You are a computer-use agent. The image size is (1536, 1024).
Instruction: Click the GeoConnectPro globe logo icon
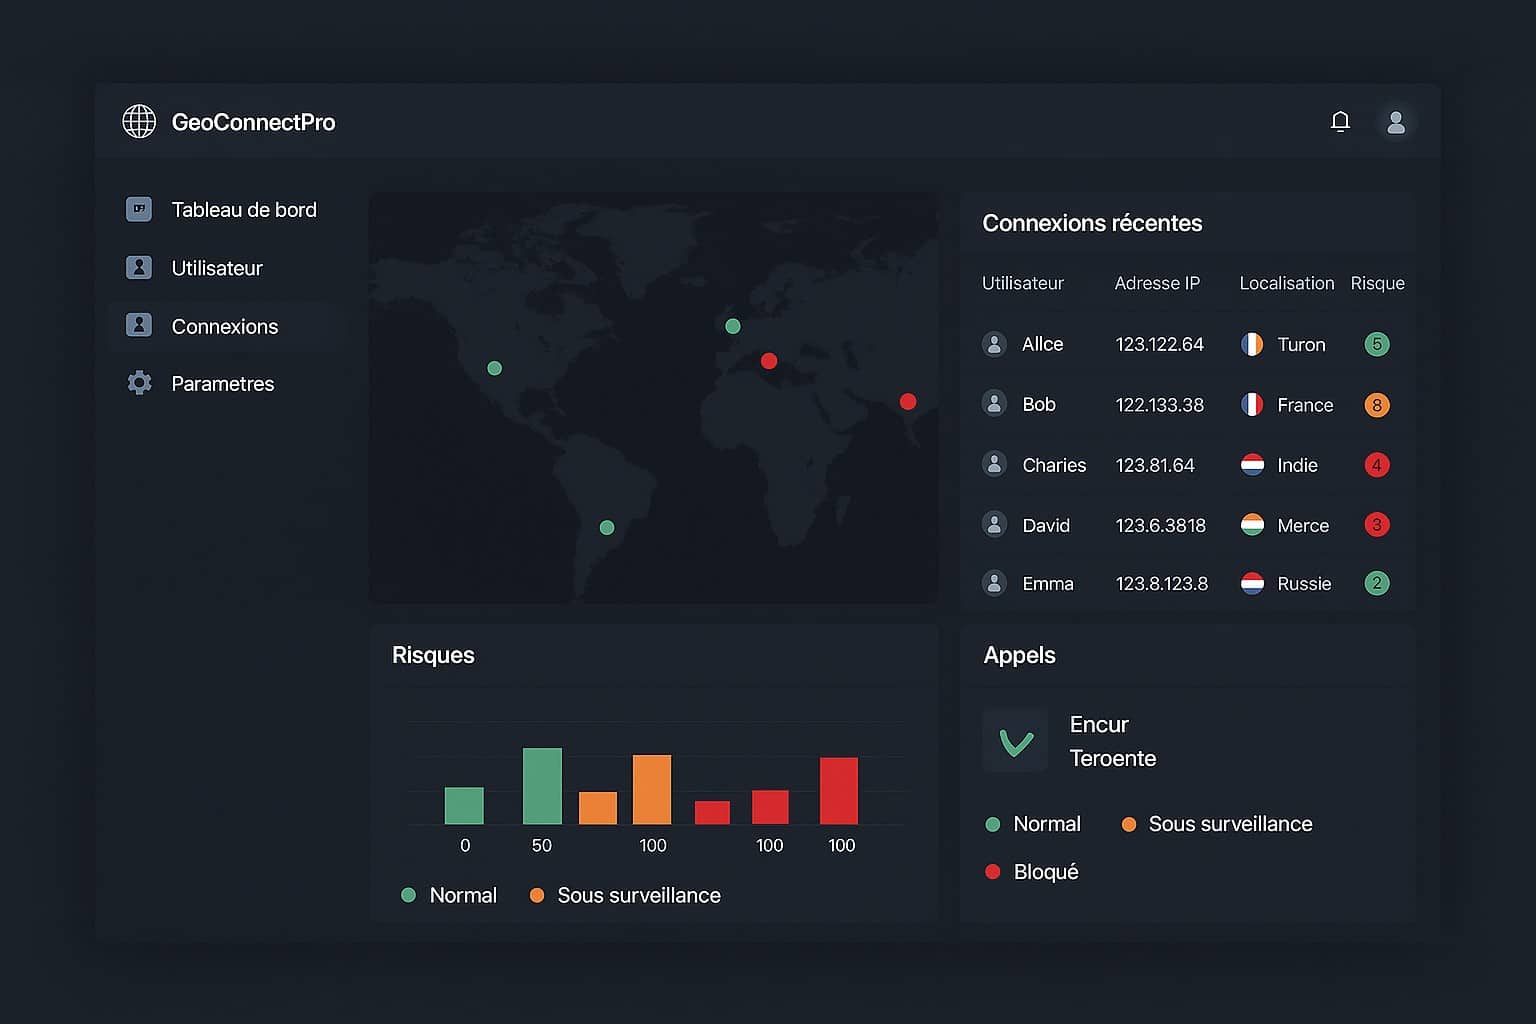pos(139,122)
